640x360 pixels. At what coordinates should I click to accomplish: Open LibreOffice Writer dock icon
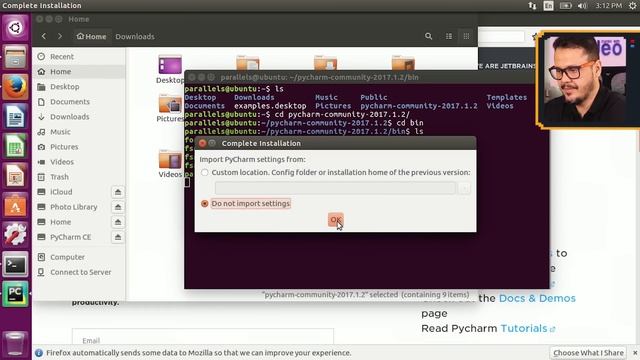pos(15,116)
